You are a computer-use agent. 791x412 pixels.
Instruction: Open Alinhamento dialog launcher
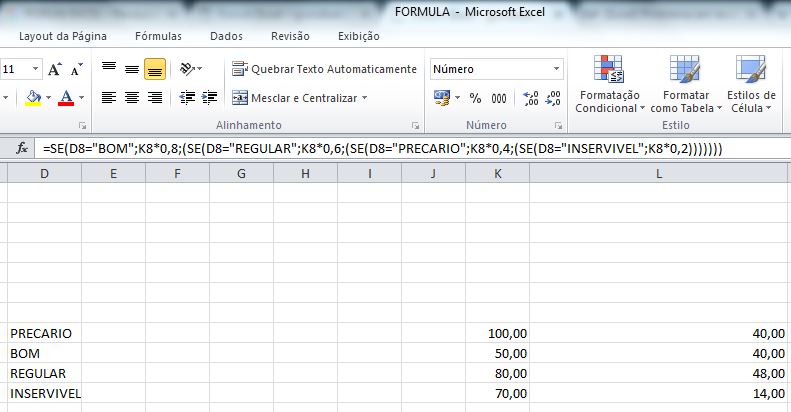[415, 126]
